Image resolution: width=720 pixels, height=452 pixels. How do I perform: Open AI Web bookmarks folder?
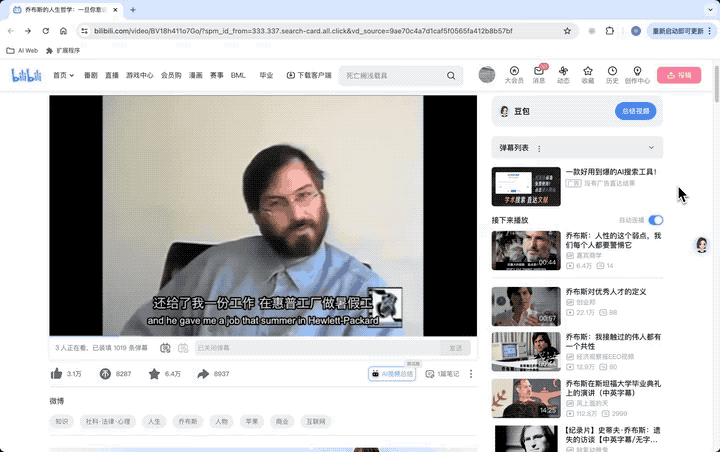click(22, 51)
